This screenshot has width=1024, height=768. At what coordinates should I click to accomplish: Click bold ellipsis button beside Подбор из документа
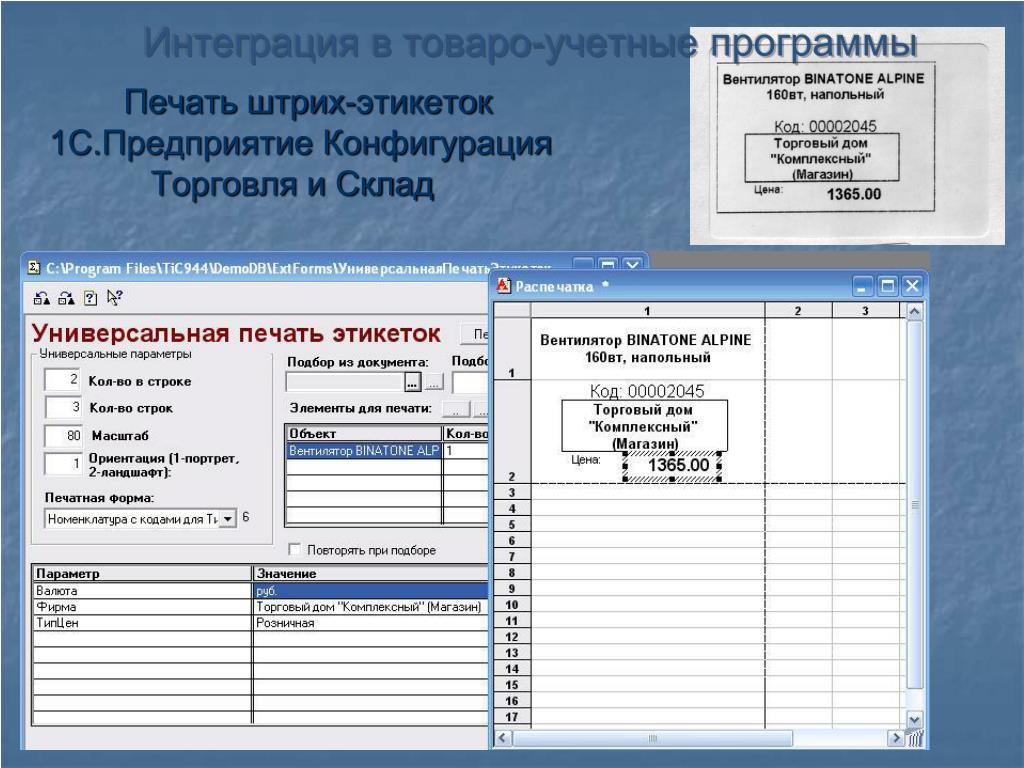[x=412, y=383]
